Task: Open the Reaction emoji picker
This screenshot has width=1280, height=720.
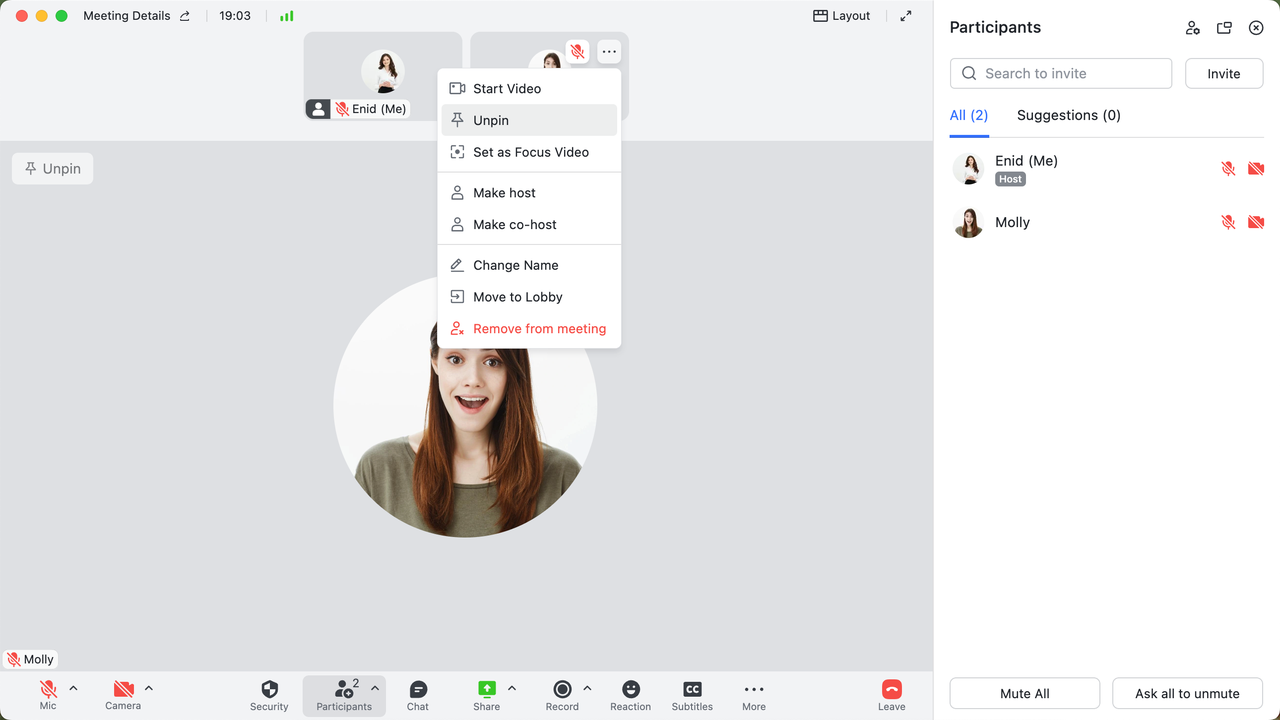Action: [x=630, y=695]
